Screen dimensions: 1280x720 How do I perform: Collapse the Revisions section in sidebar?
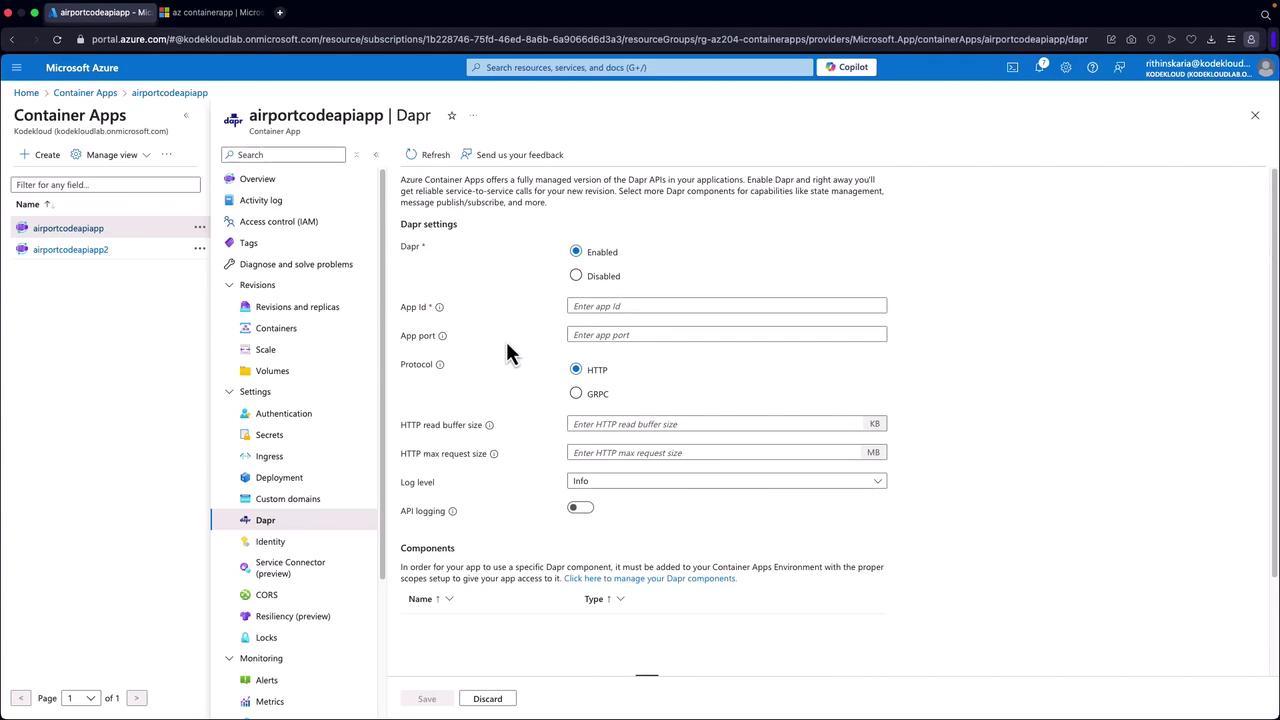coord(229,285)
